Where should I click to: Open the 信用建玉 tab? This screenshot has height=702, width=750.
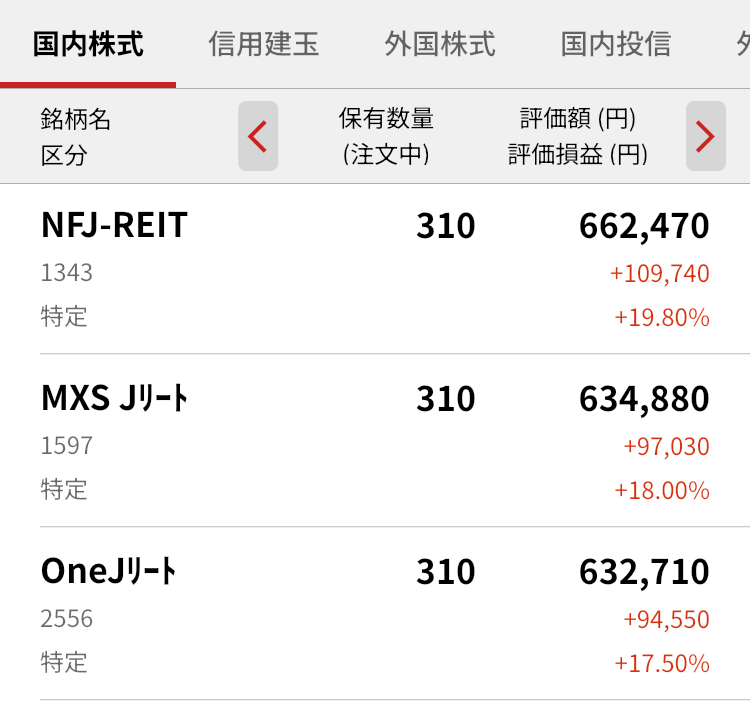pos(264,44)
